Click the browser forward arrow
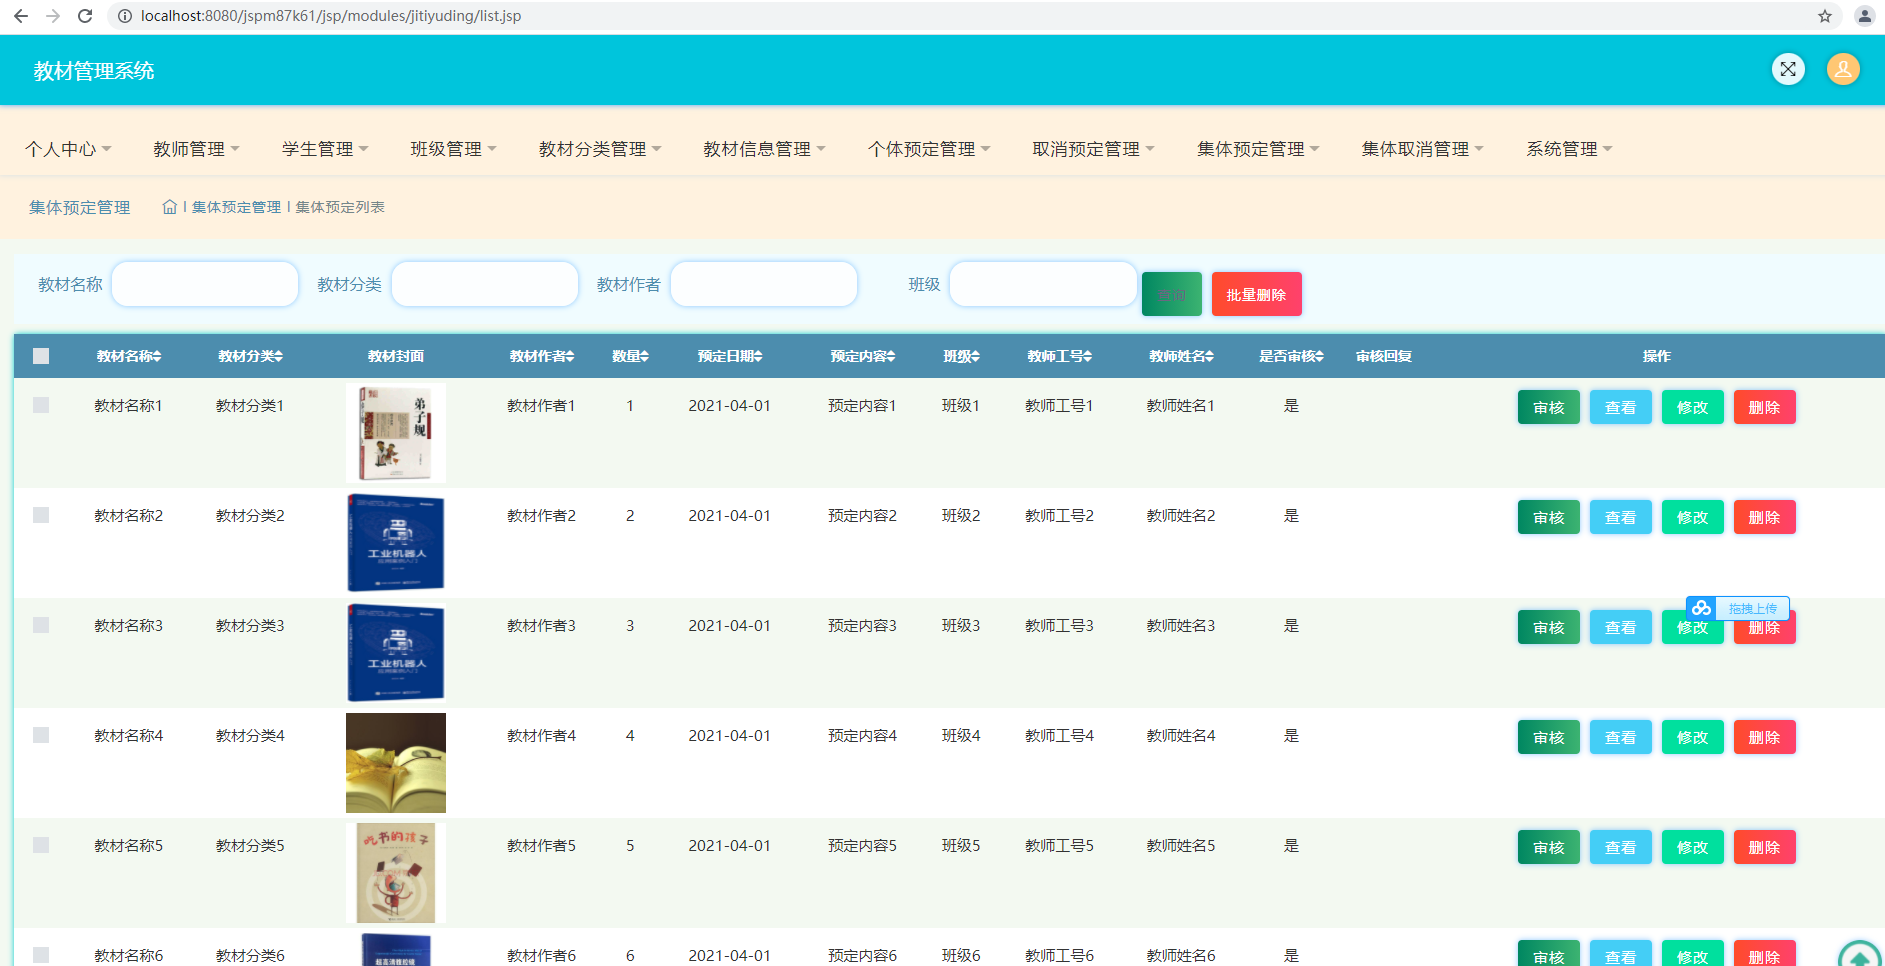Image resolution: width=1885 pixels, height=966 pixels. point(53,16)
